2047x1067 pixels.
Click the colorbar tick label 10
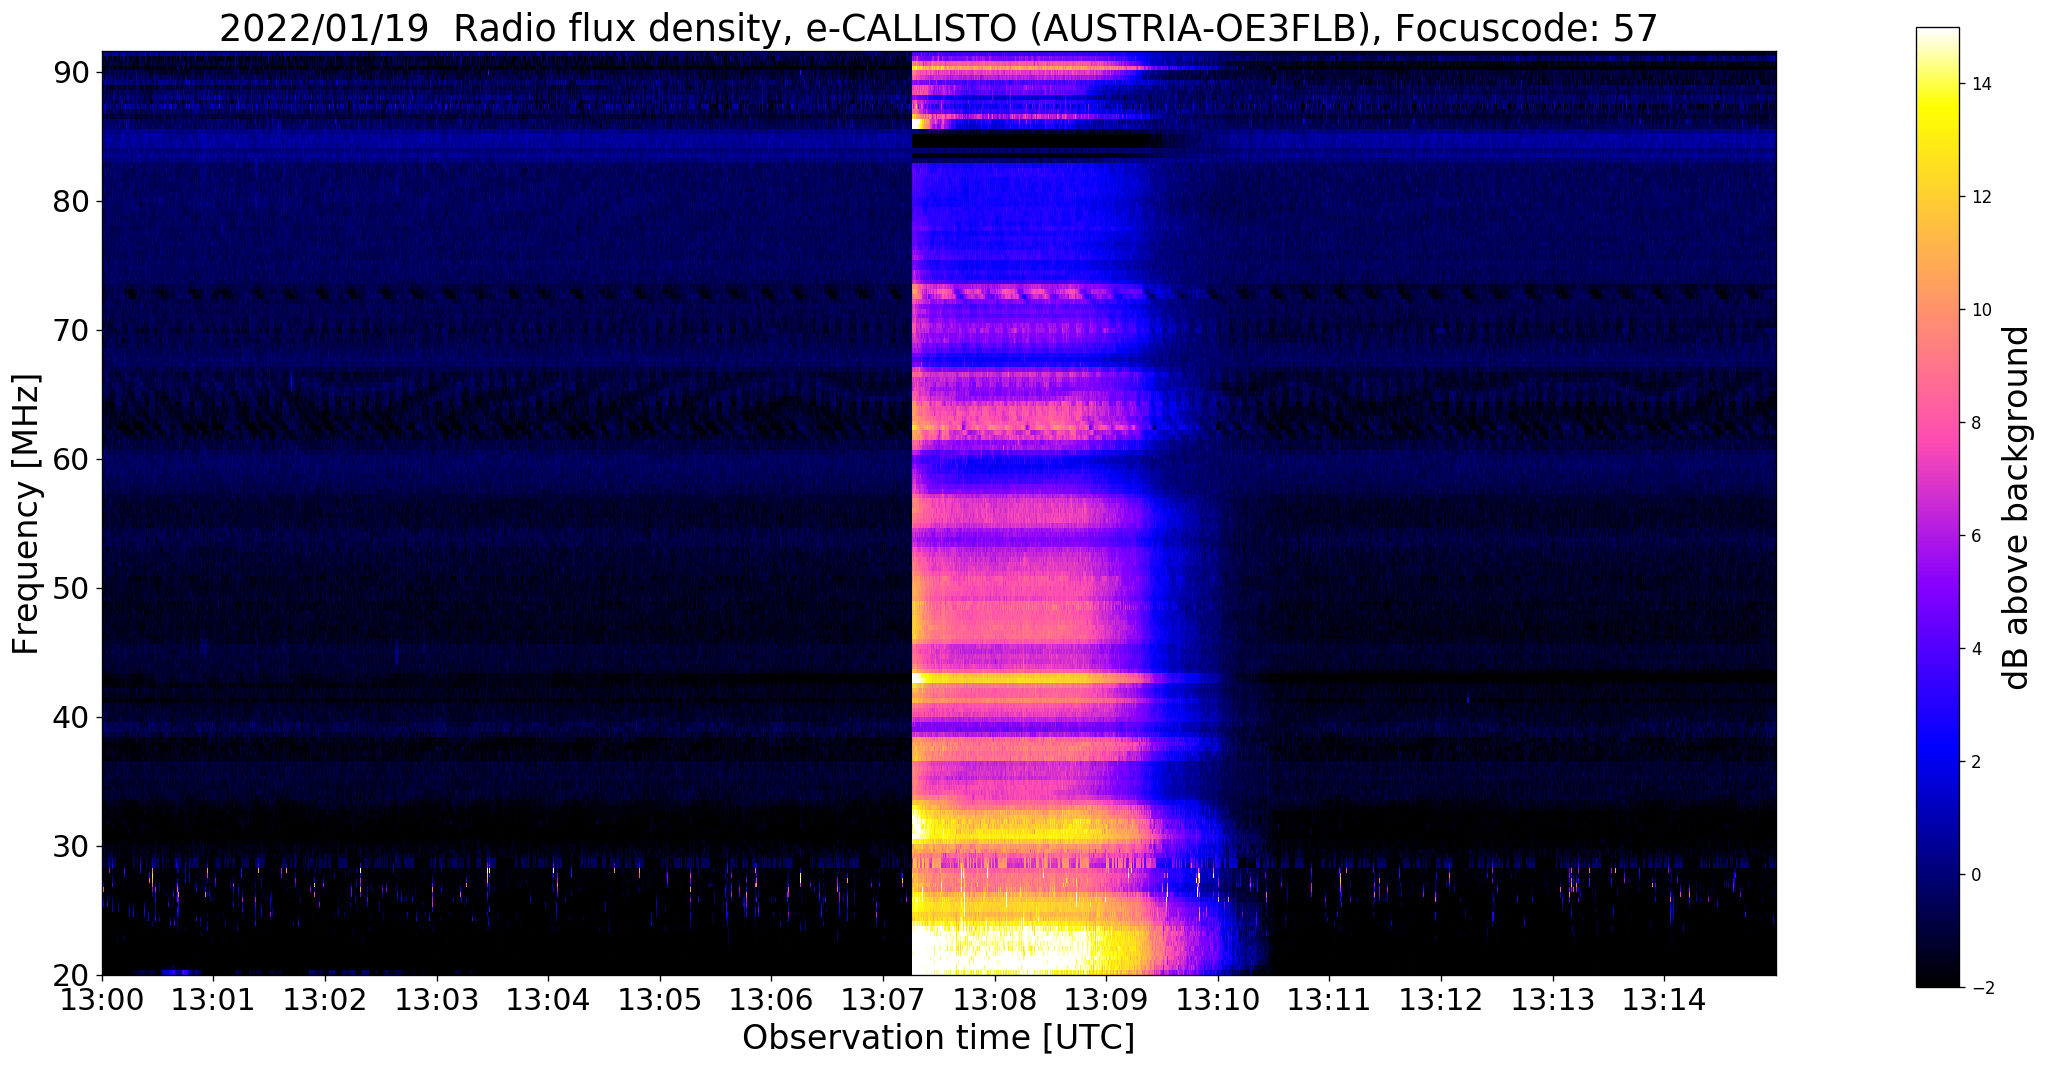[x=1979, y=310]
